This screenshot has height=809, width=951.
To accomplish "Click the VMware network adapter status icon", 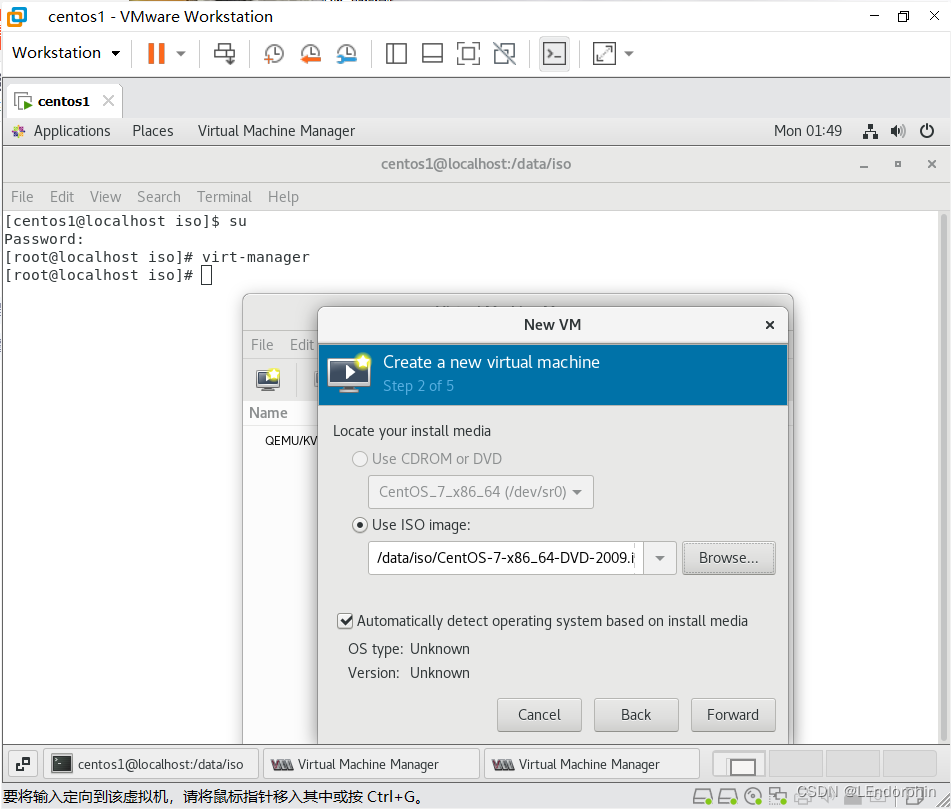I will pyautogui.click(x=778, y=796).
